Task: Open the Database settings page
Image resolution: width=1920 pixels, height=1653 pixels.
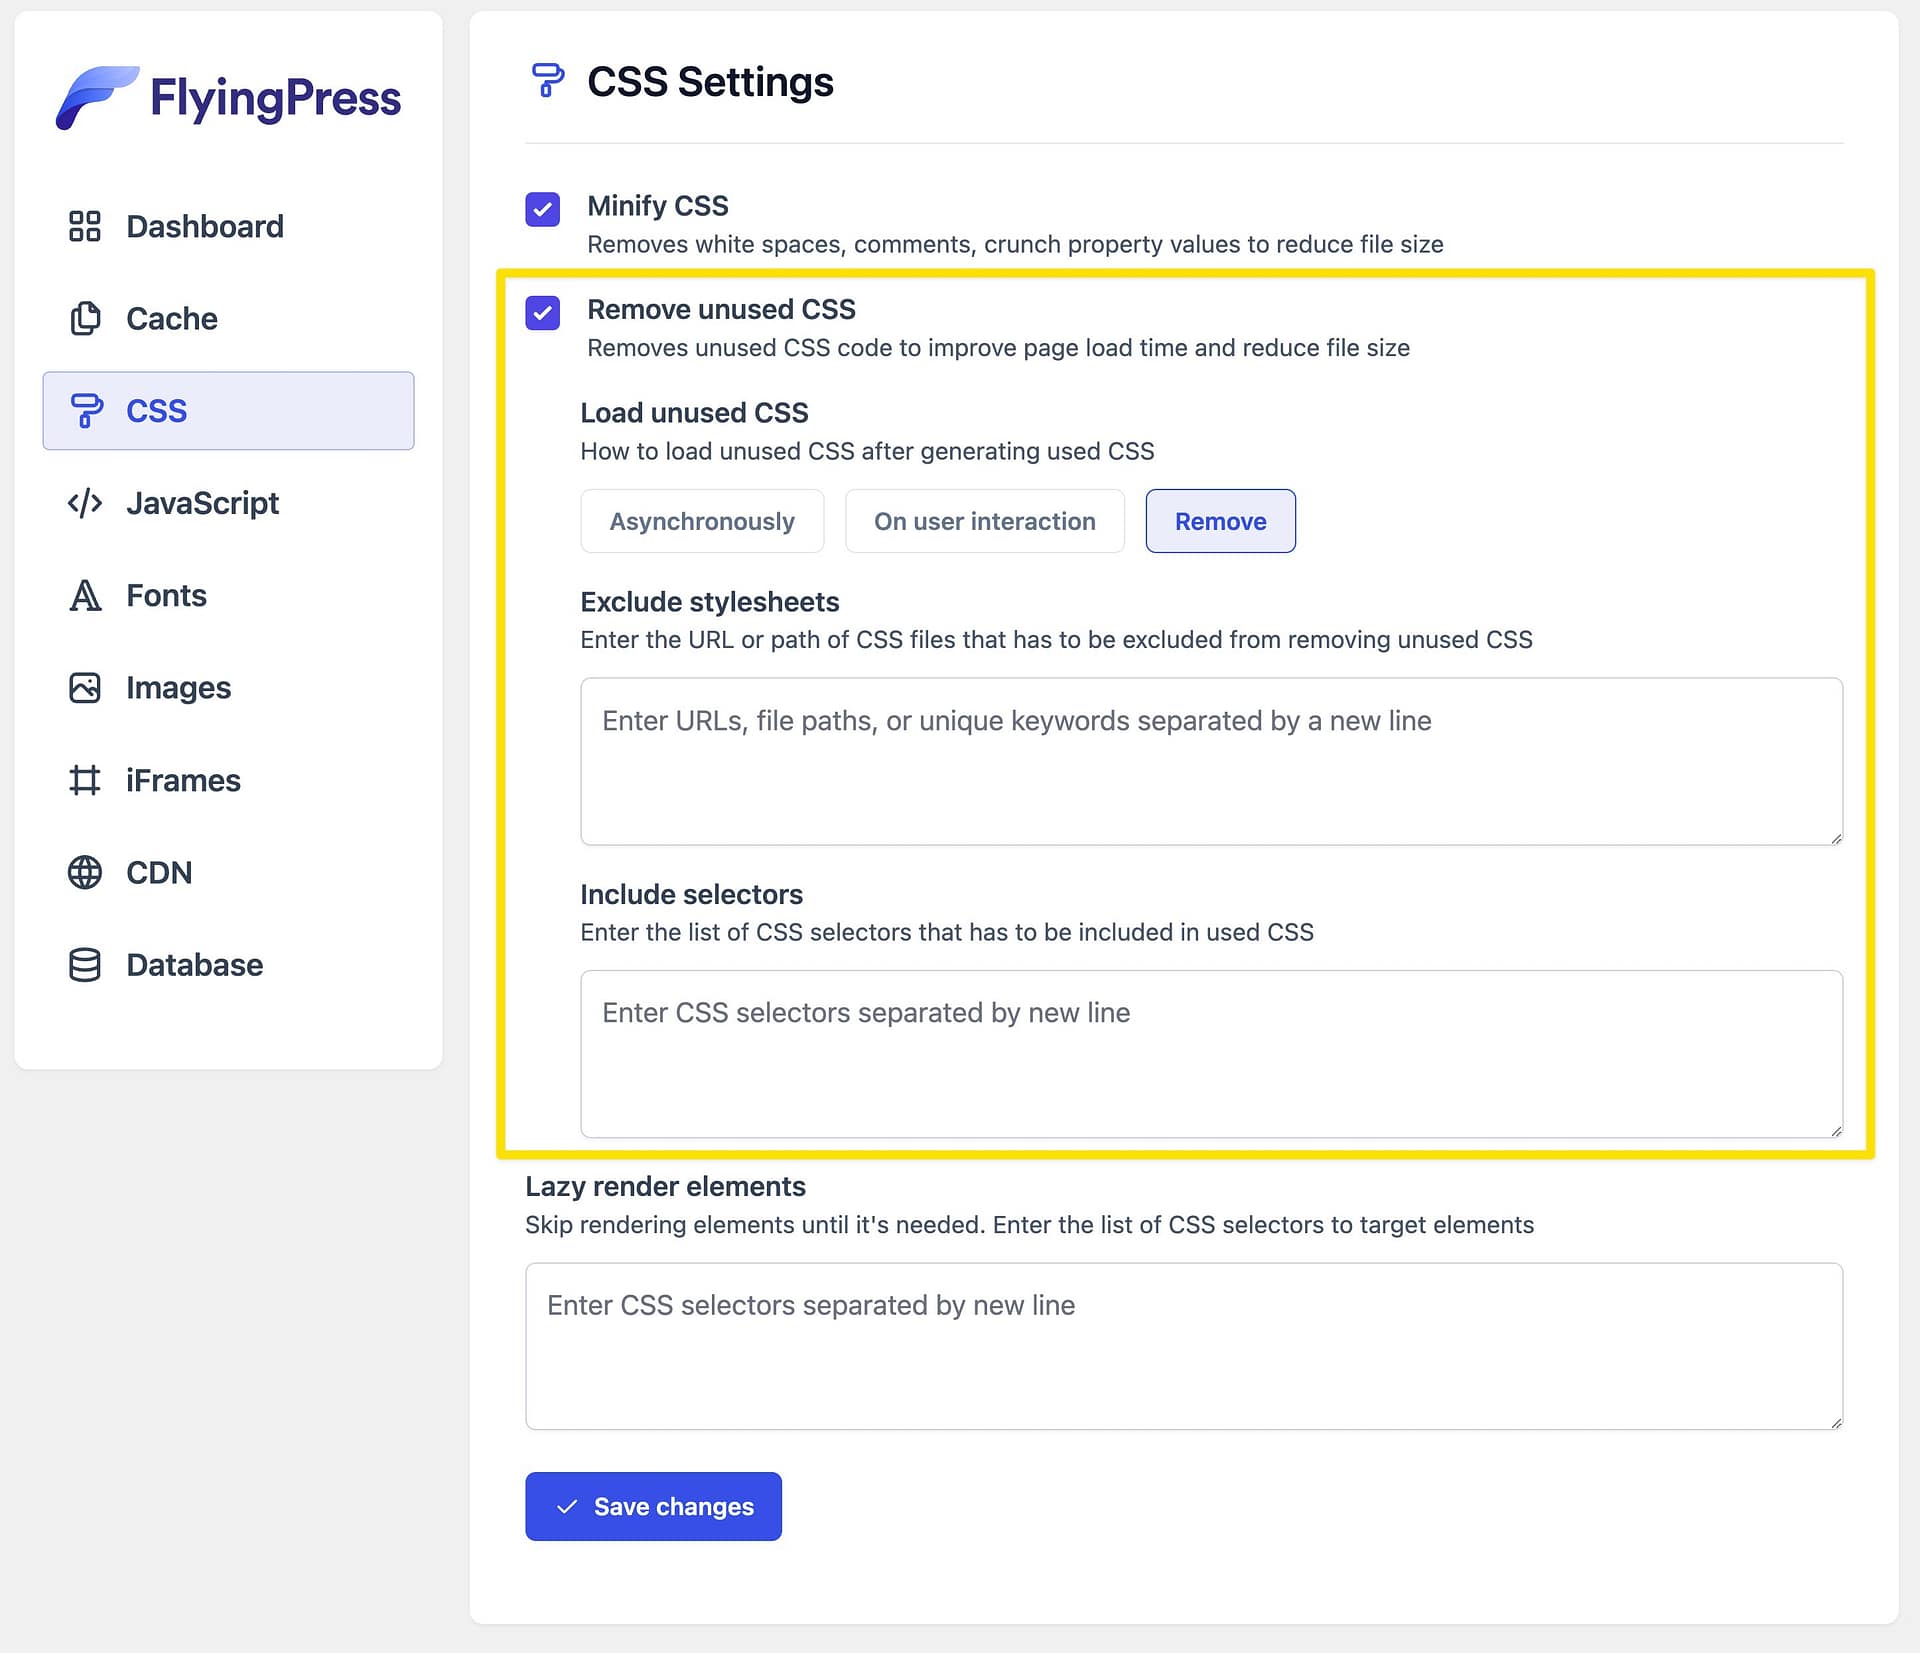Action: (x=194, y=965)
